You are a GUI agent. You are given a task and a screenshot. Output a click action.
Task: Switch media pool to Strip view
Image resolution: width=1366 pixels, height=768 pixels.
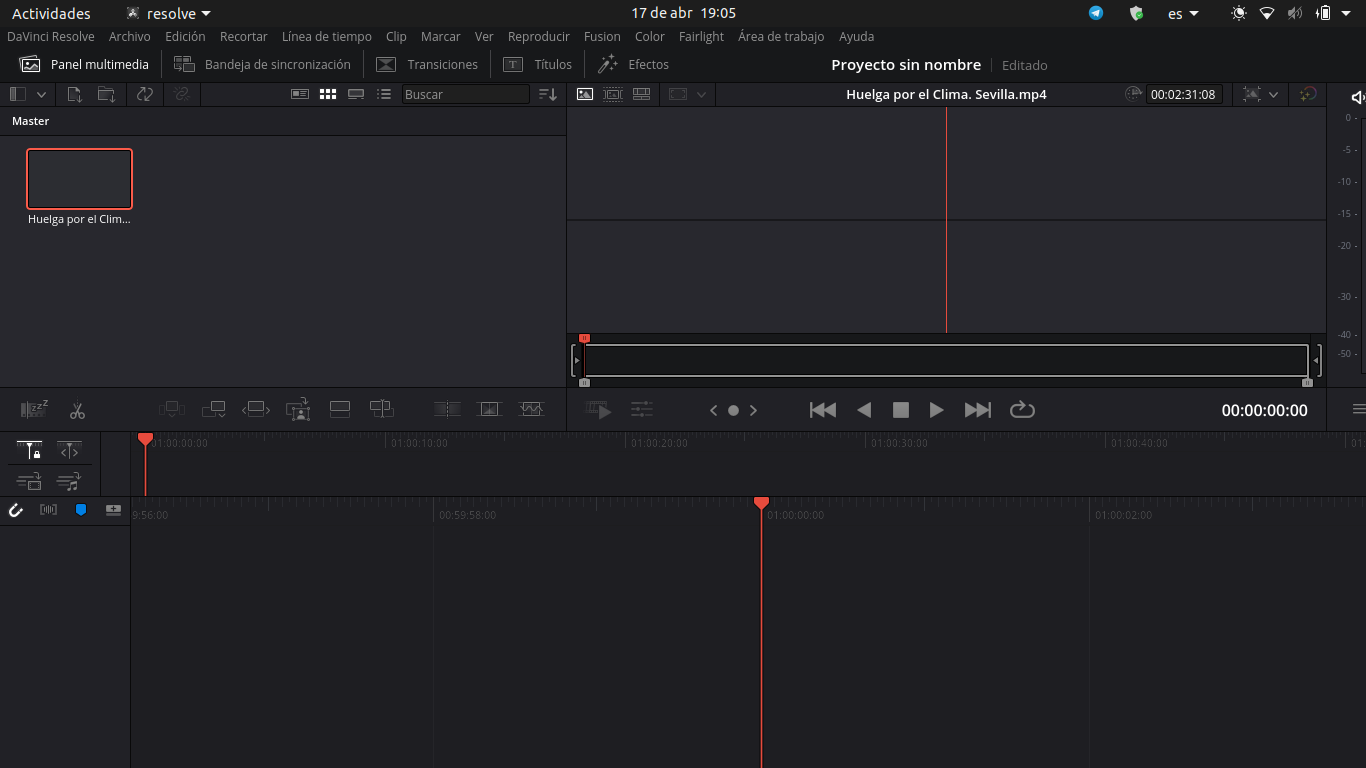pyautogui.click(x=356, y=94)
